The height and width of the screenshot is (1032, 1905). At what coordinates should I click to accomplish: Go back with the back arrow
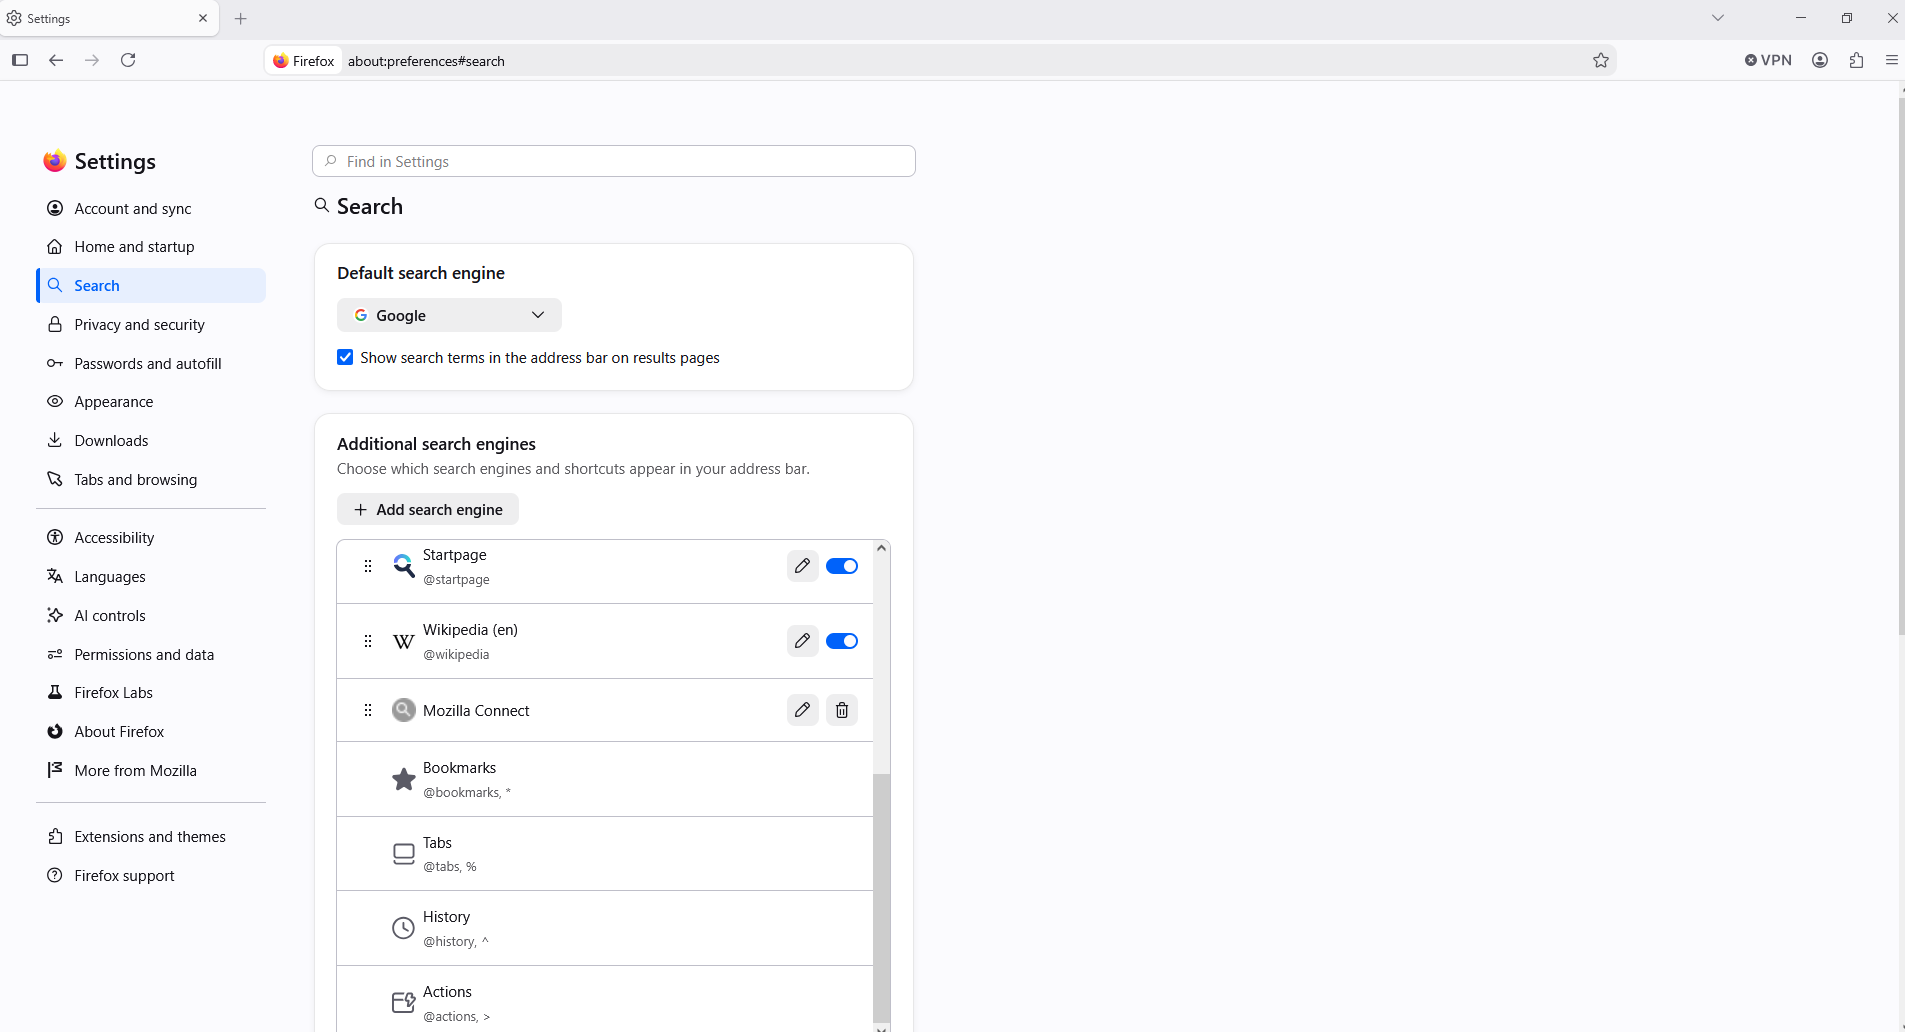pyautogui.click(x=56, y=60)
